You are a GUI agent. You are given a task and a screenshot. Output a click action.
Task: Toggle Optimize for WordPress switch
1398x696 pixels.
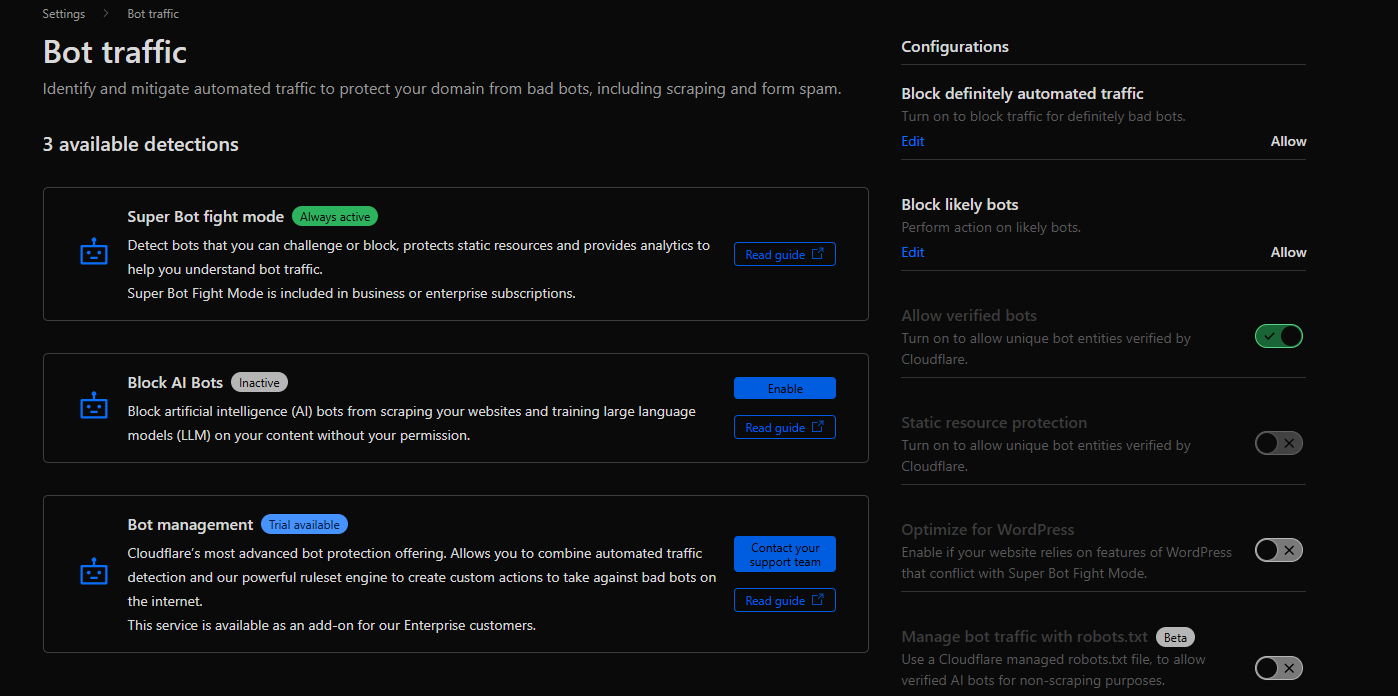tap(1278, 550)
